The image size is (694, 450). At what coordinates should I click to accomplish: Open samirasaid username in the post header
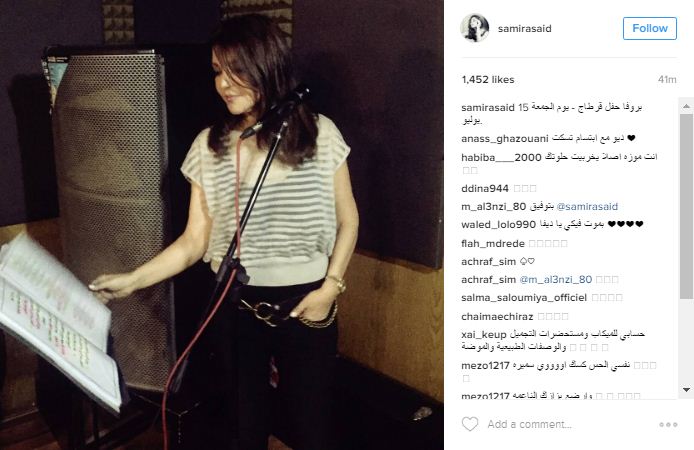(524, 29)
